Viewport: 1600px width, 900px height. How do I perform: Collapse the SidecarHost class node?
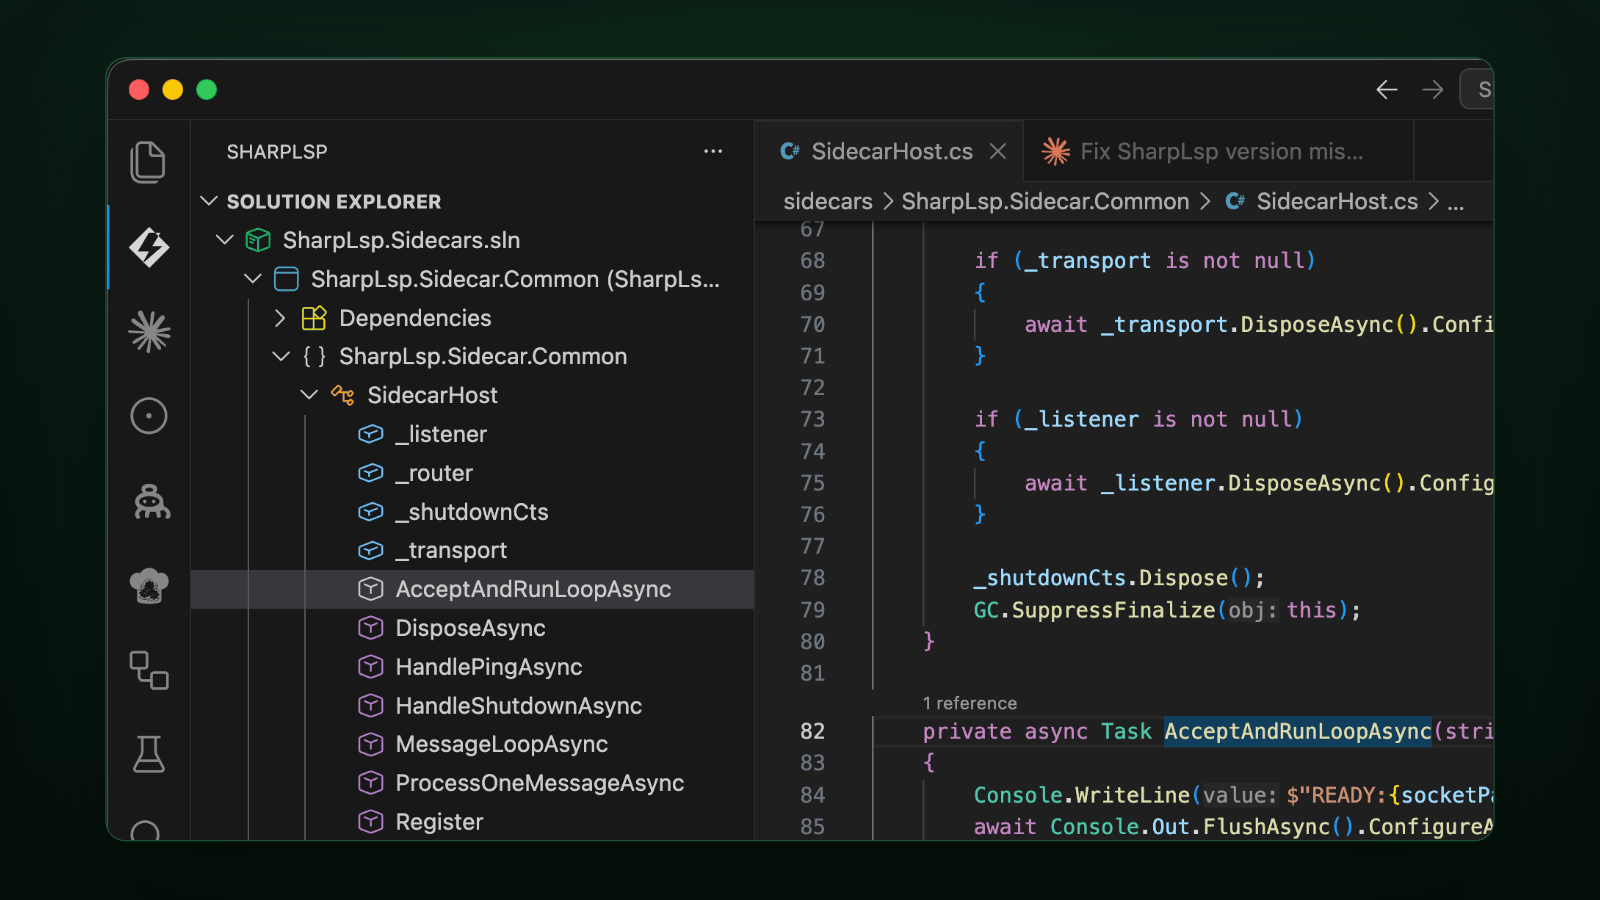tap(309, 395)
